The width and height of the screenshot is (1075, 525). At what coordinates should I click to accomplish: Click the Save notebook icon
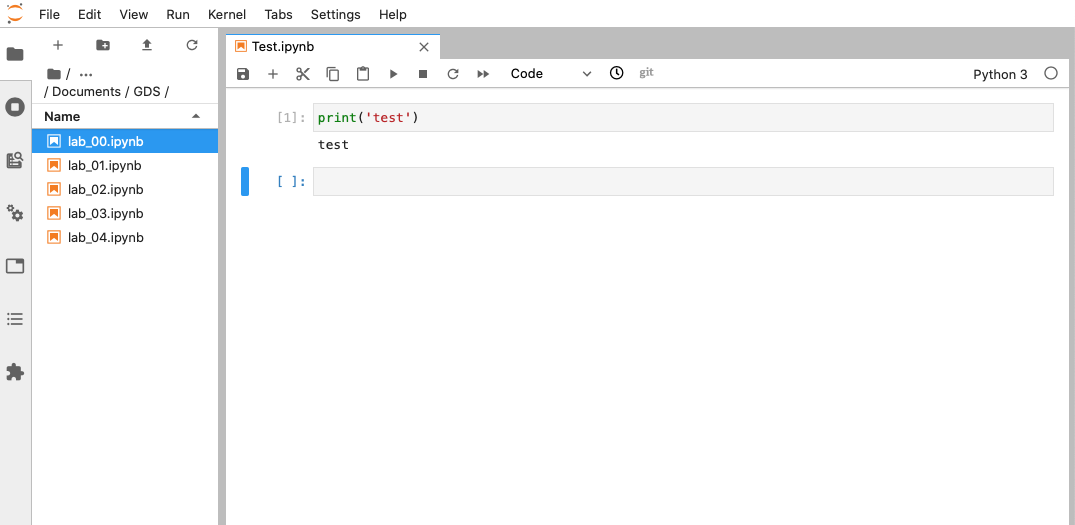243,74
